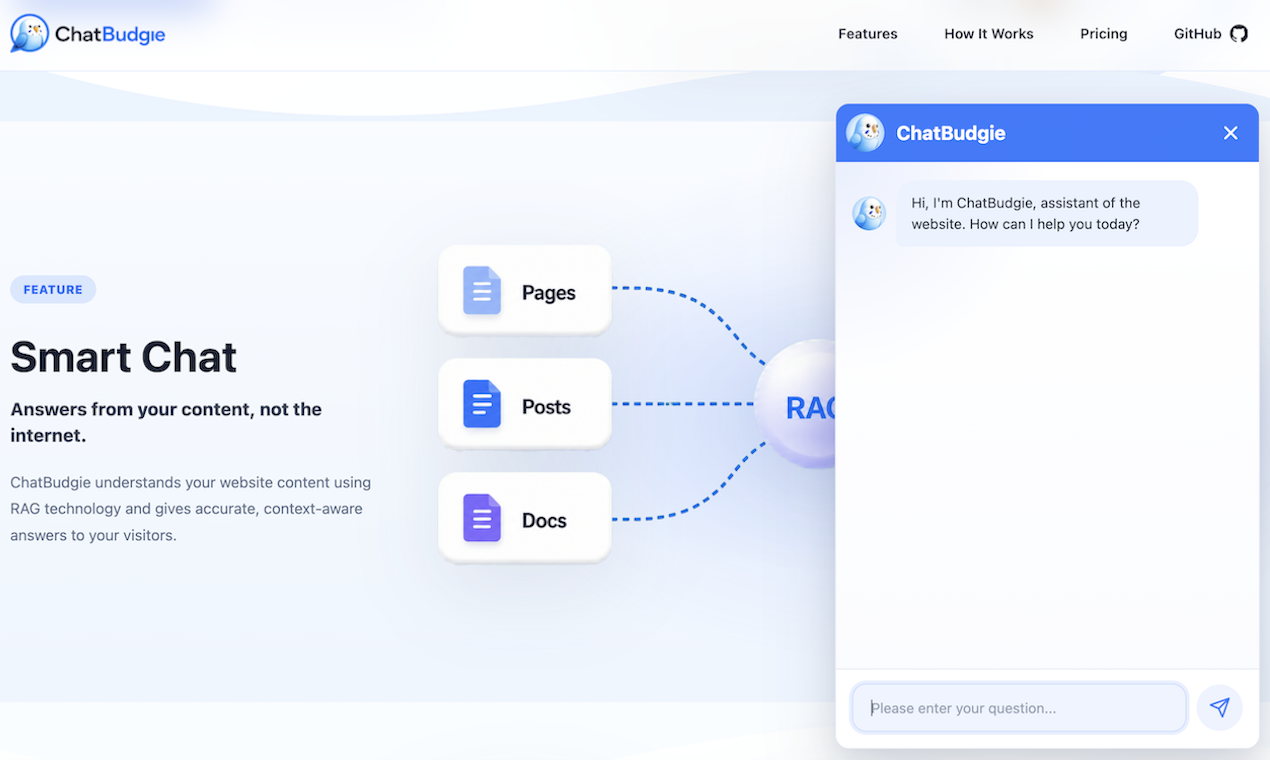Click the ChatBudgie bird logo in header
The image size is (1270, 760).
[29, 33]
